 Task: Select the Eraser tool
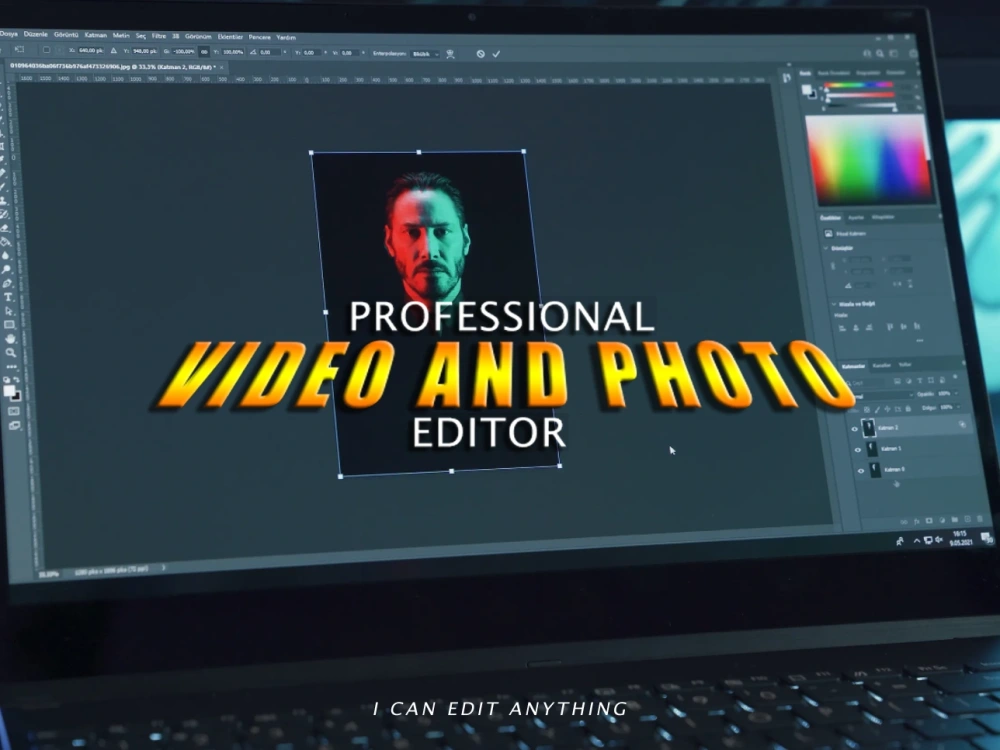5,227
